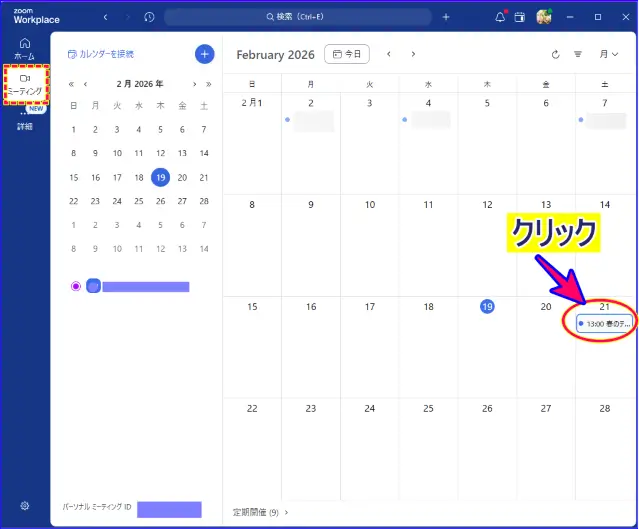
Task: Go to next month in mini calendar
Action: [x=195, y=84]
